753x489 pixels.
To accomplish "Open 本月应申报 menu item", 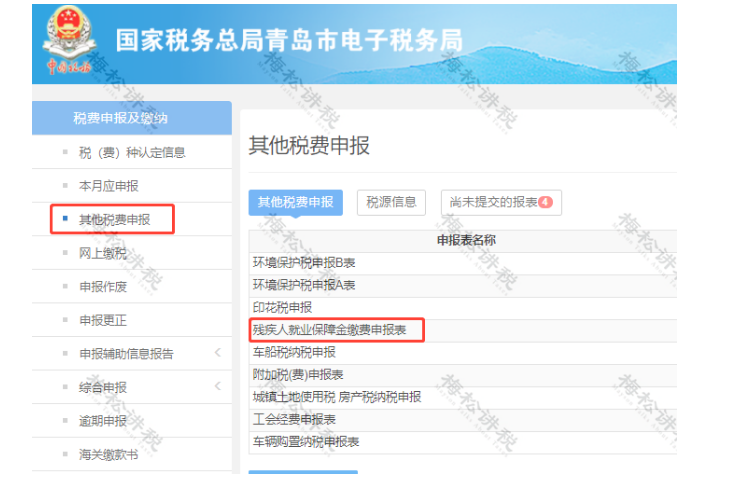I will (109, 186).
